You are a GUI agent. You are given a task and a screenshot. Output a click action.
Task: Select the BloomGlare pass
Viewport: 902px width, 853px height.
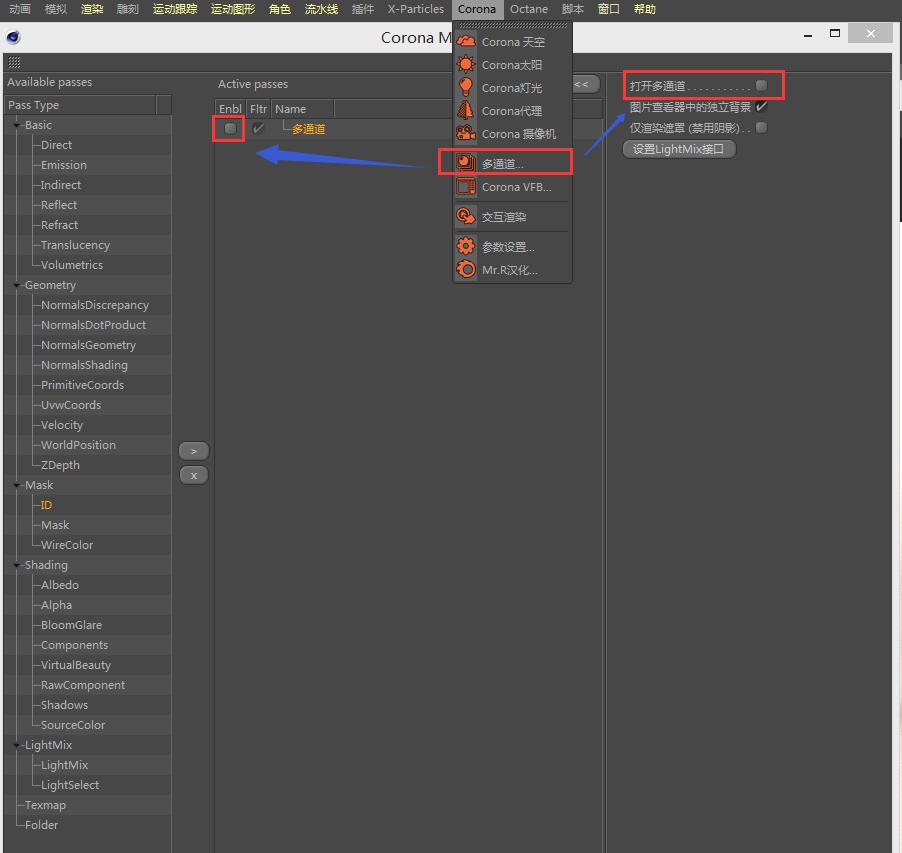pyautogui.click(x=71, y=625)
